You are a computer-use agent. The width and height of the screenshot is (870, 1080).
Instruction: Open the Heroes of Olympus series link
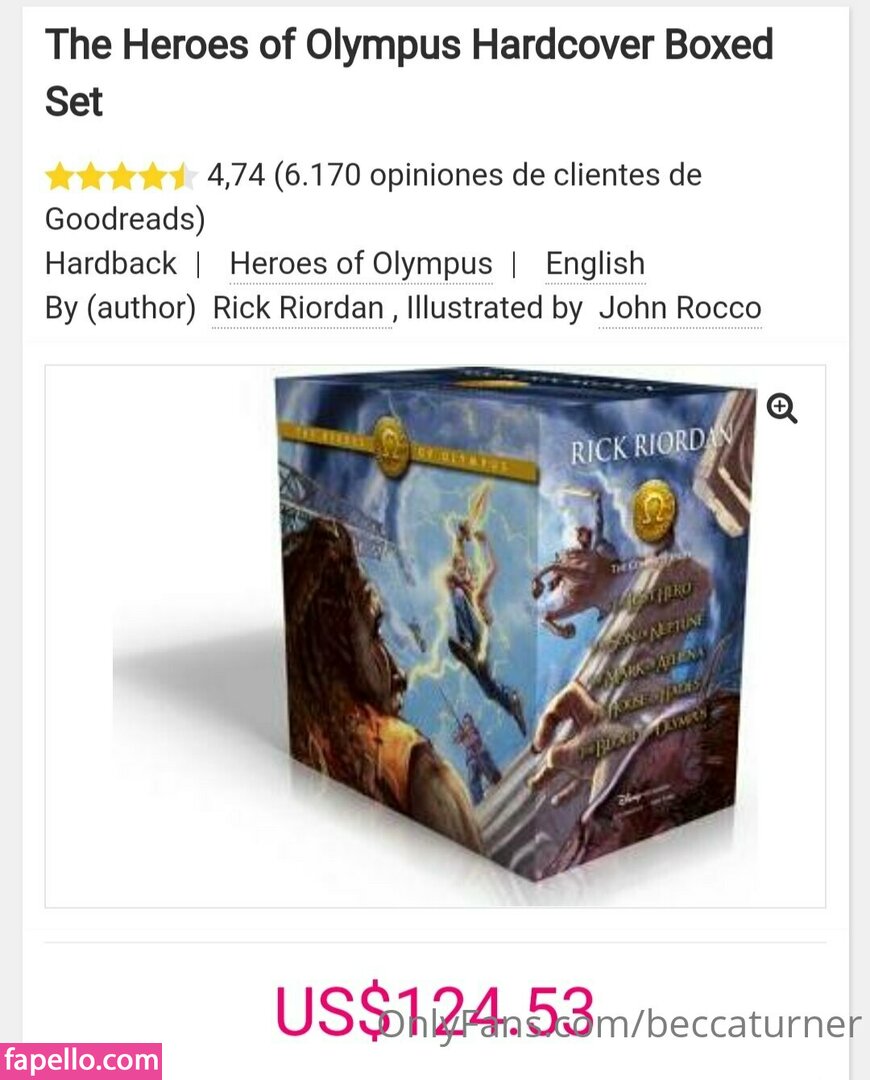tap(361, 264)
